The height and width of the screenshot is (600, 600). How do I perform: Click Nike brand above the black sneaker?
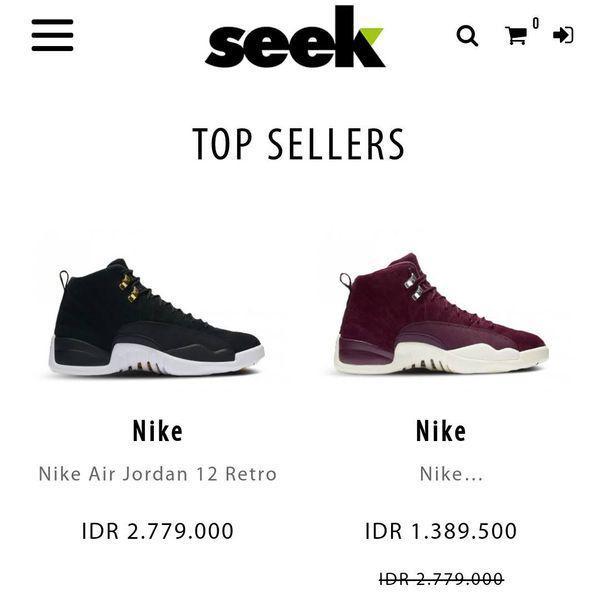(158, 431)
